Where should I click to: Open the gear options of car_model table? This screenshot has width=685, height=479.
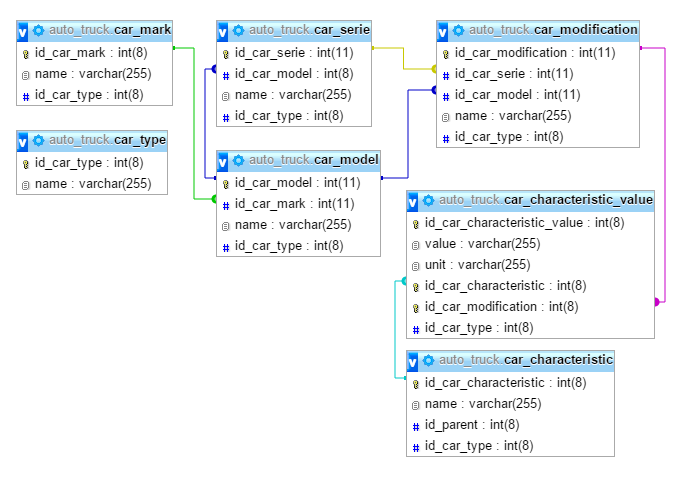pyautogui.click(x=239, y=160)
